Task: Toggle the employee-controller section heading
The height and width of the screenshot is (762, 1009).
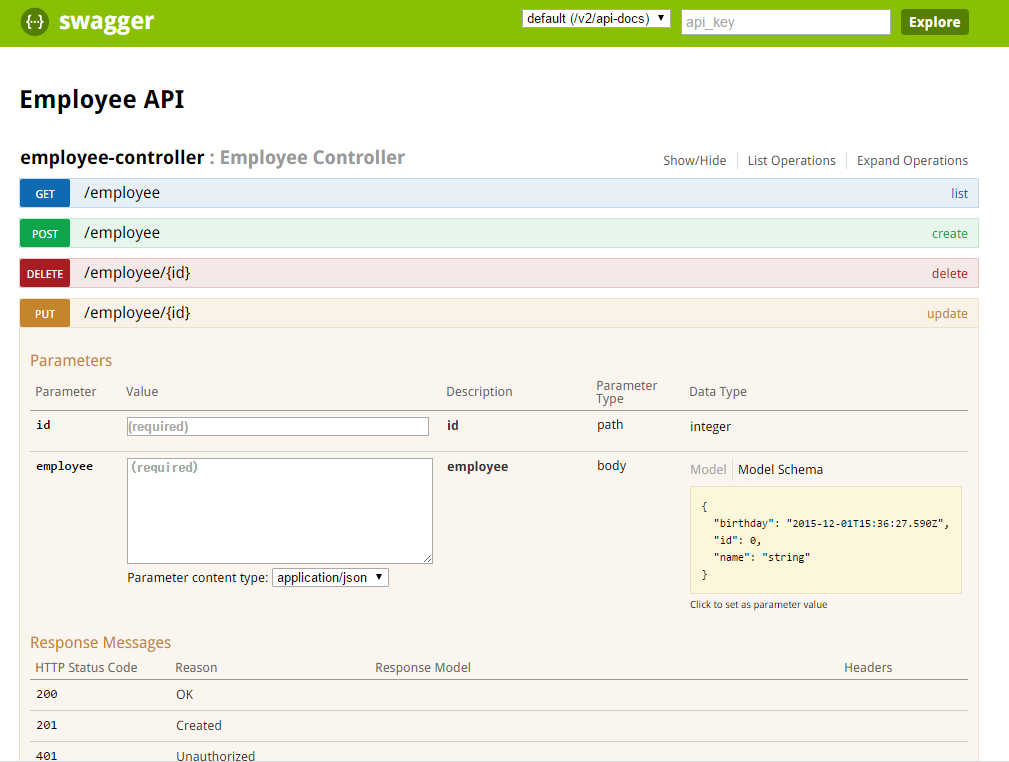Action: [x=112, y=158]
